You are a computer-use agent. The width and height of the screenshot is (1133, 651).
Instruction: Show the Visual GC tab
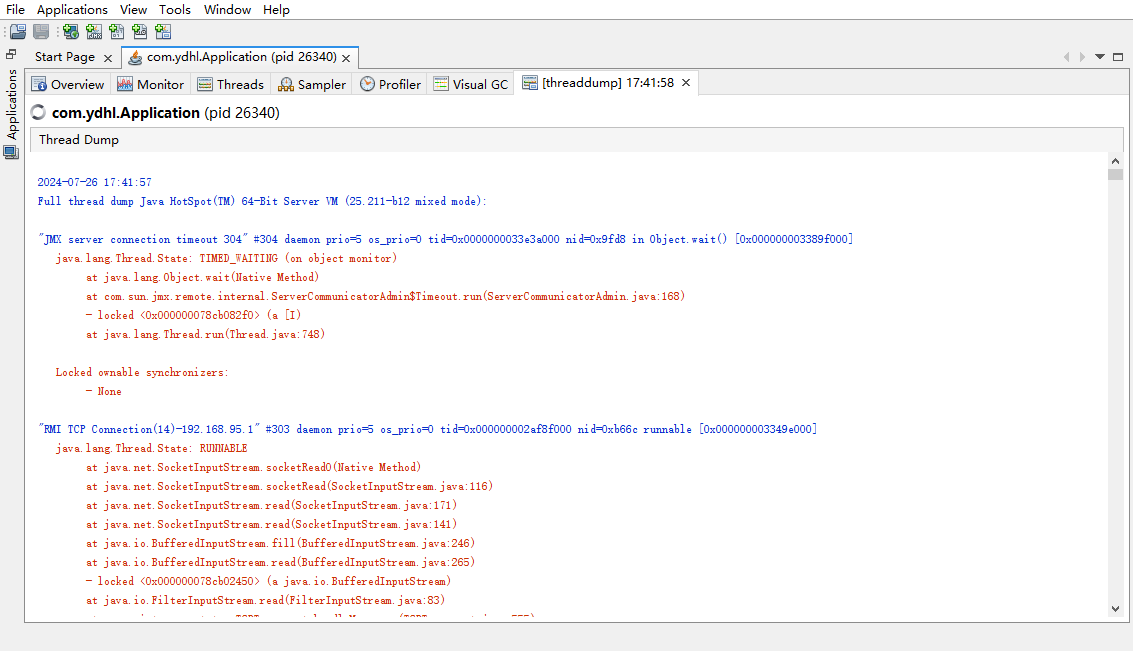click(470, 84)
